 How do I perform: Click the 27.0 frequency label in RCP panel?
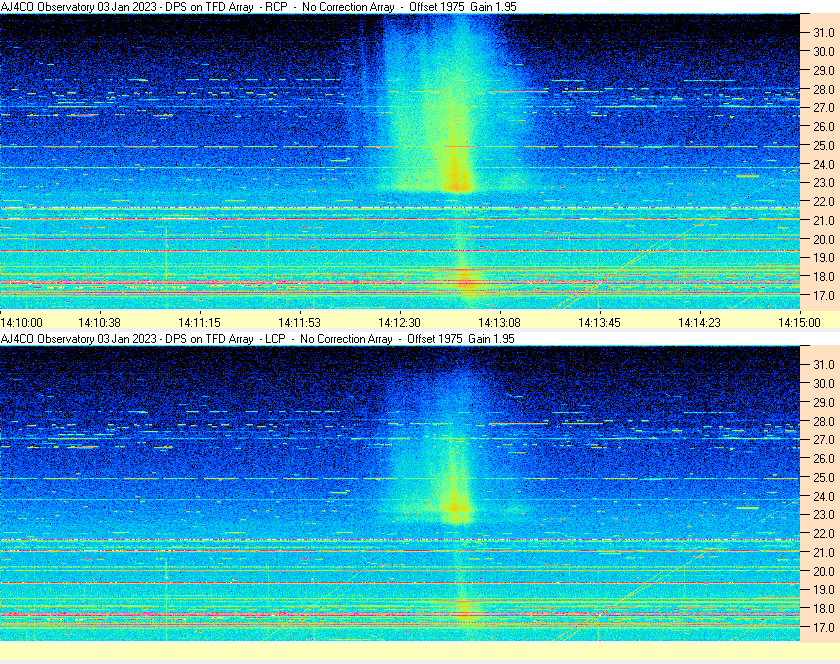[x=824, y=108]
